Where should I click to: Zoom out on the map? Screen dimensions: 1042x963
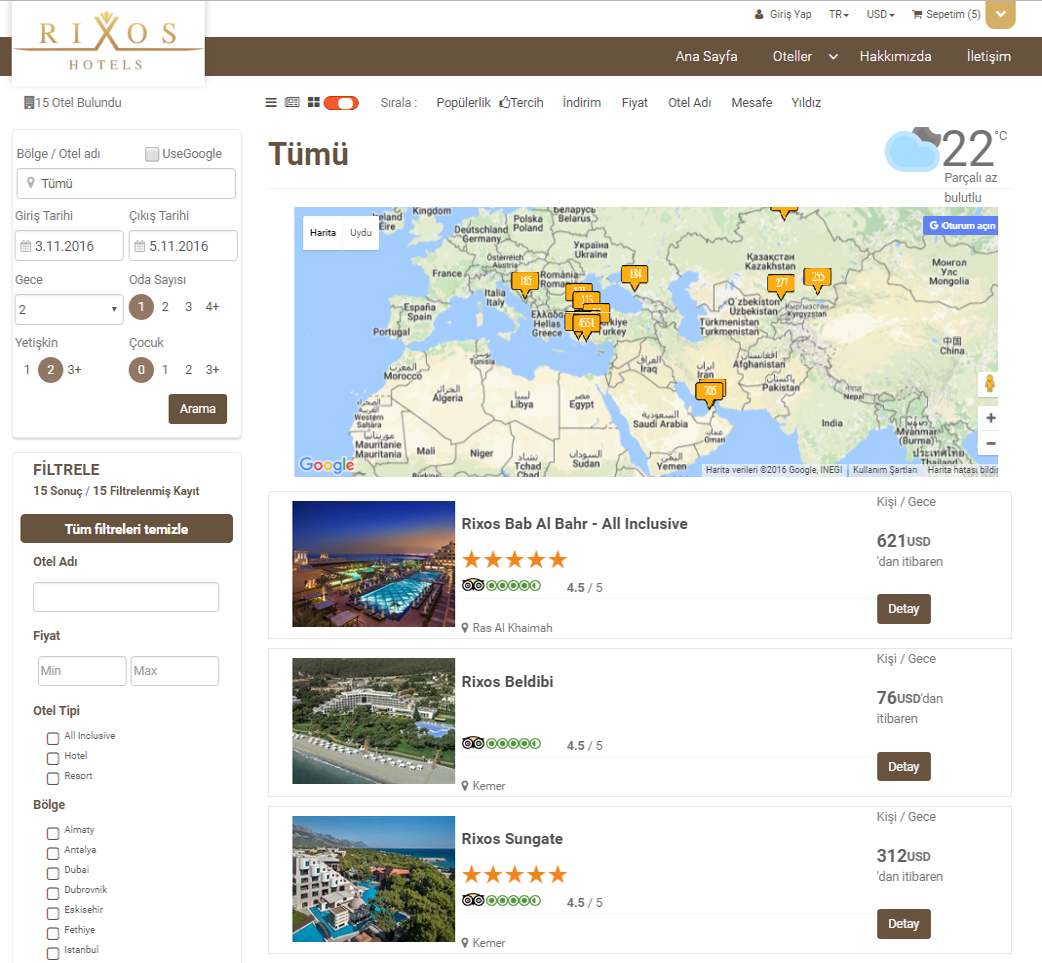pos(990,443)
